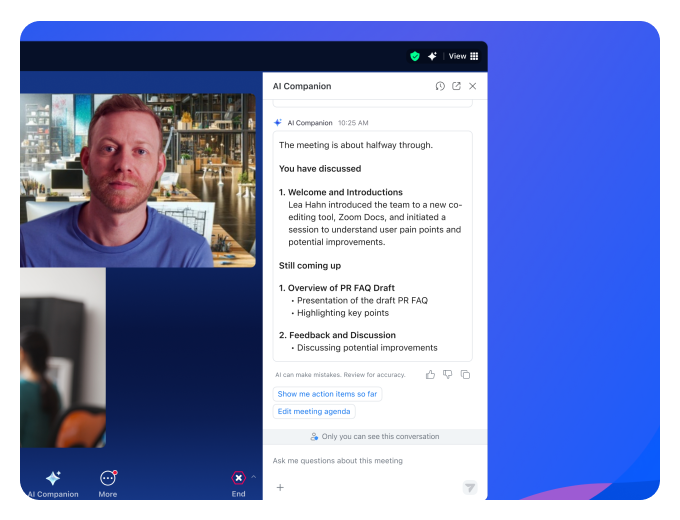Give thumbs up to AI response

tap(430, 375)
